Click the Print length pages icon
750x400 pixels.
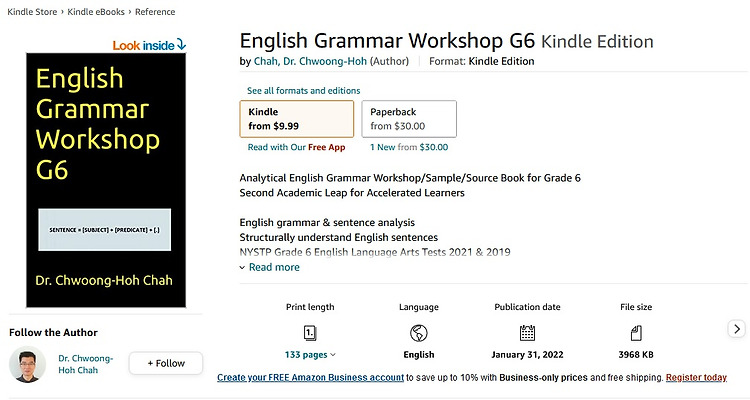tap(310, 333)
